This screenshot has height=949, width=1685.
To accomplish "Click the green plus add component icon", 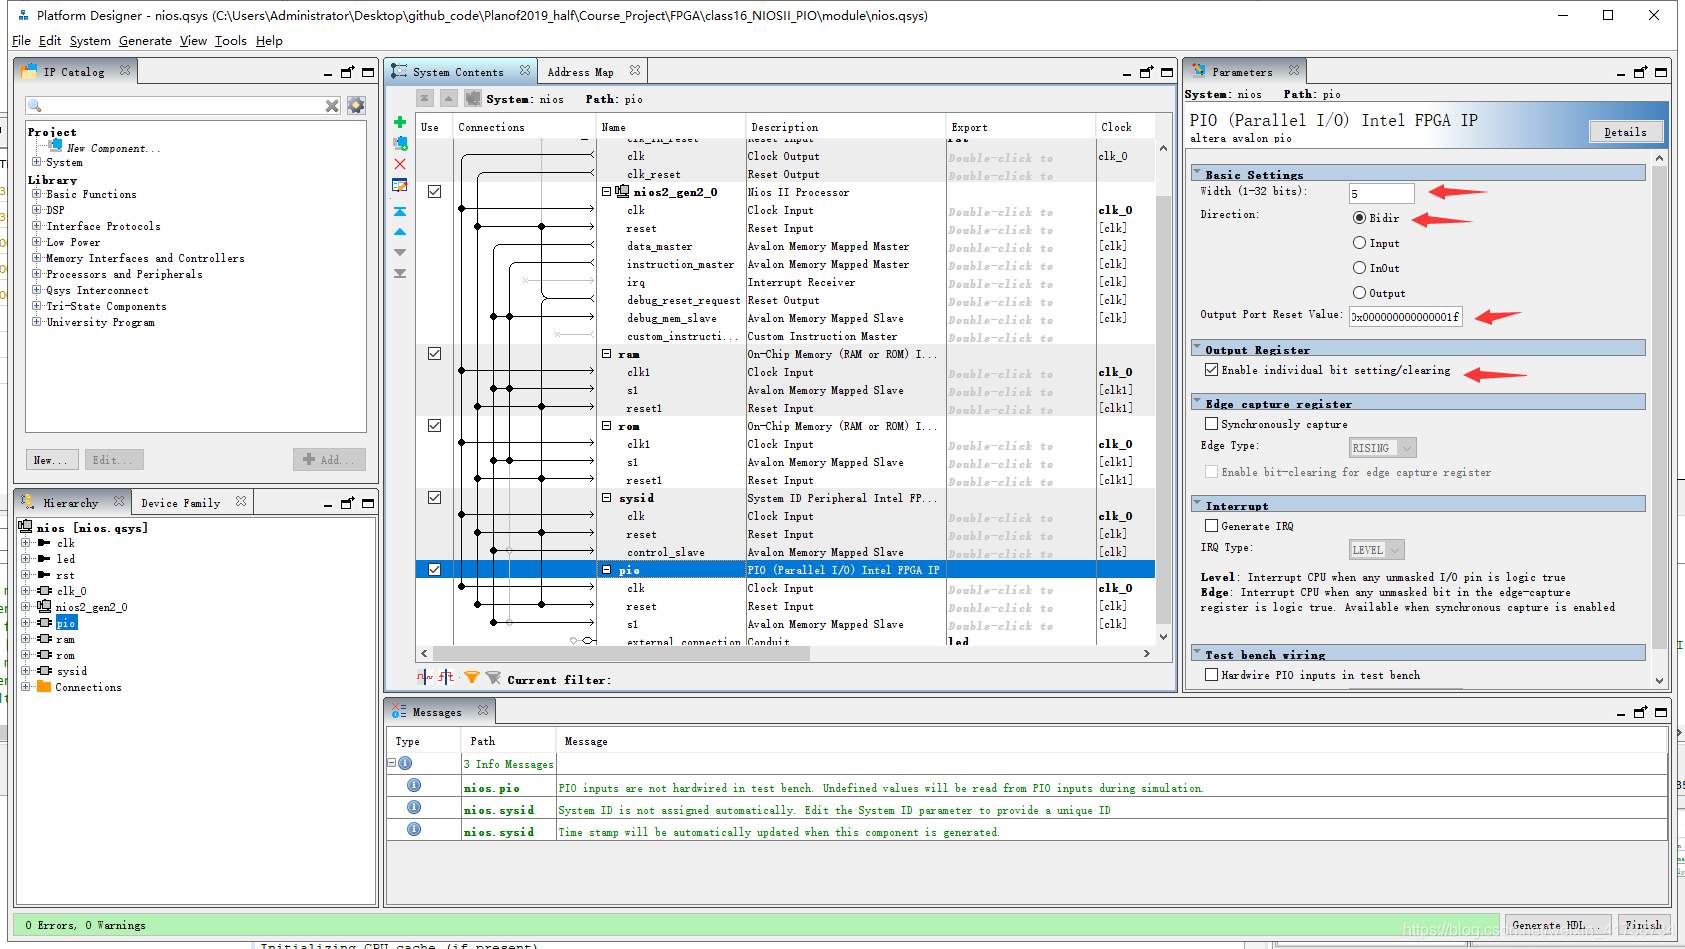I will pyautogui.click(x=400, y=122).
